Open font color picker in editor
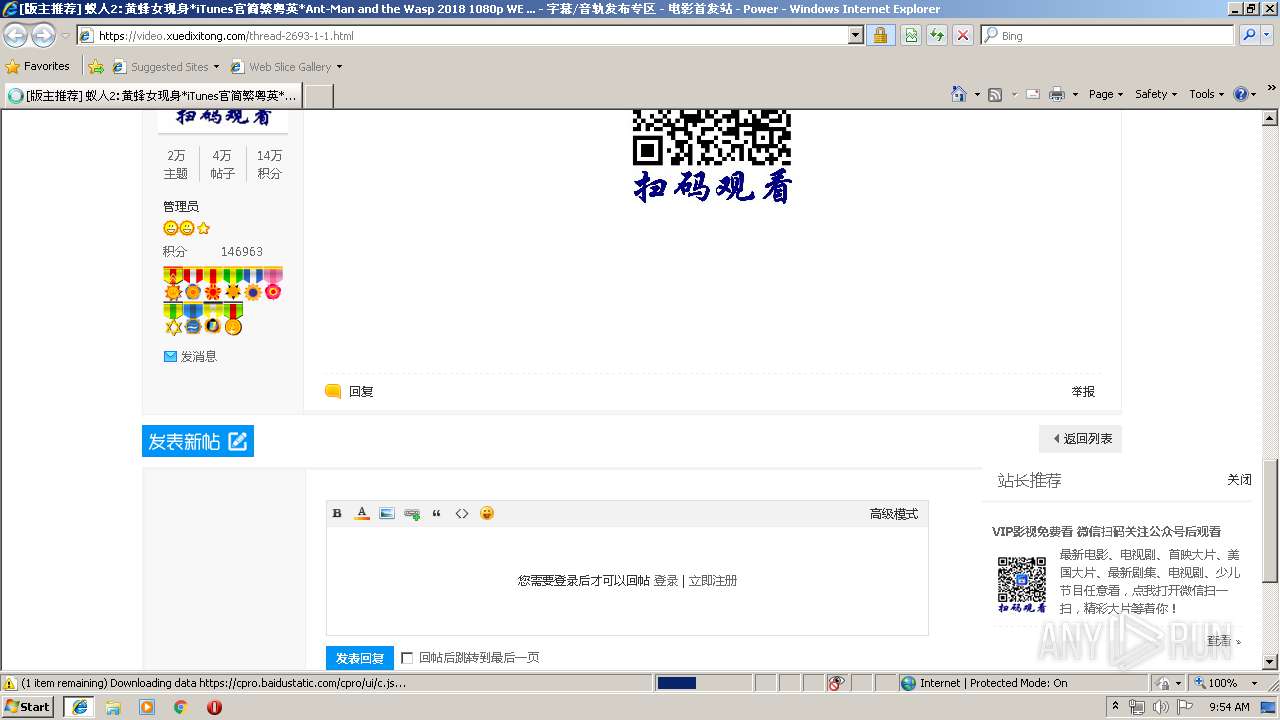 tap(362, 513)
